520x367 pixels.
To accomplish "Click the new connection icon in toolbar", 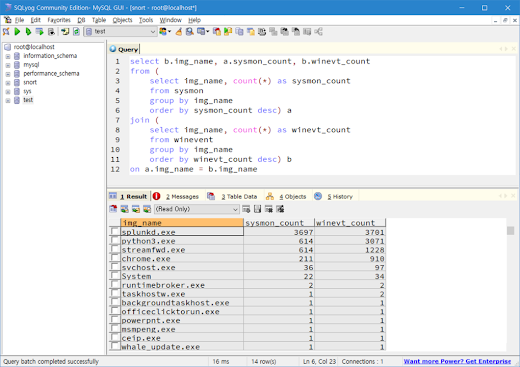I will point(6,32).
